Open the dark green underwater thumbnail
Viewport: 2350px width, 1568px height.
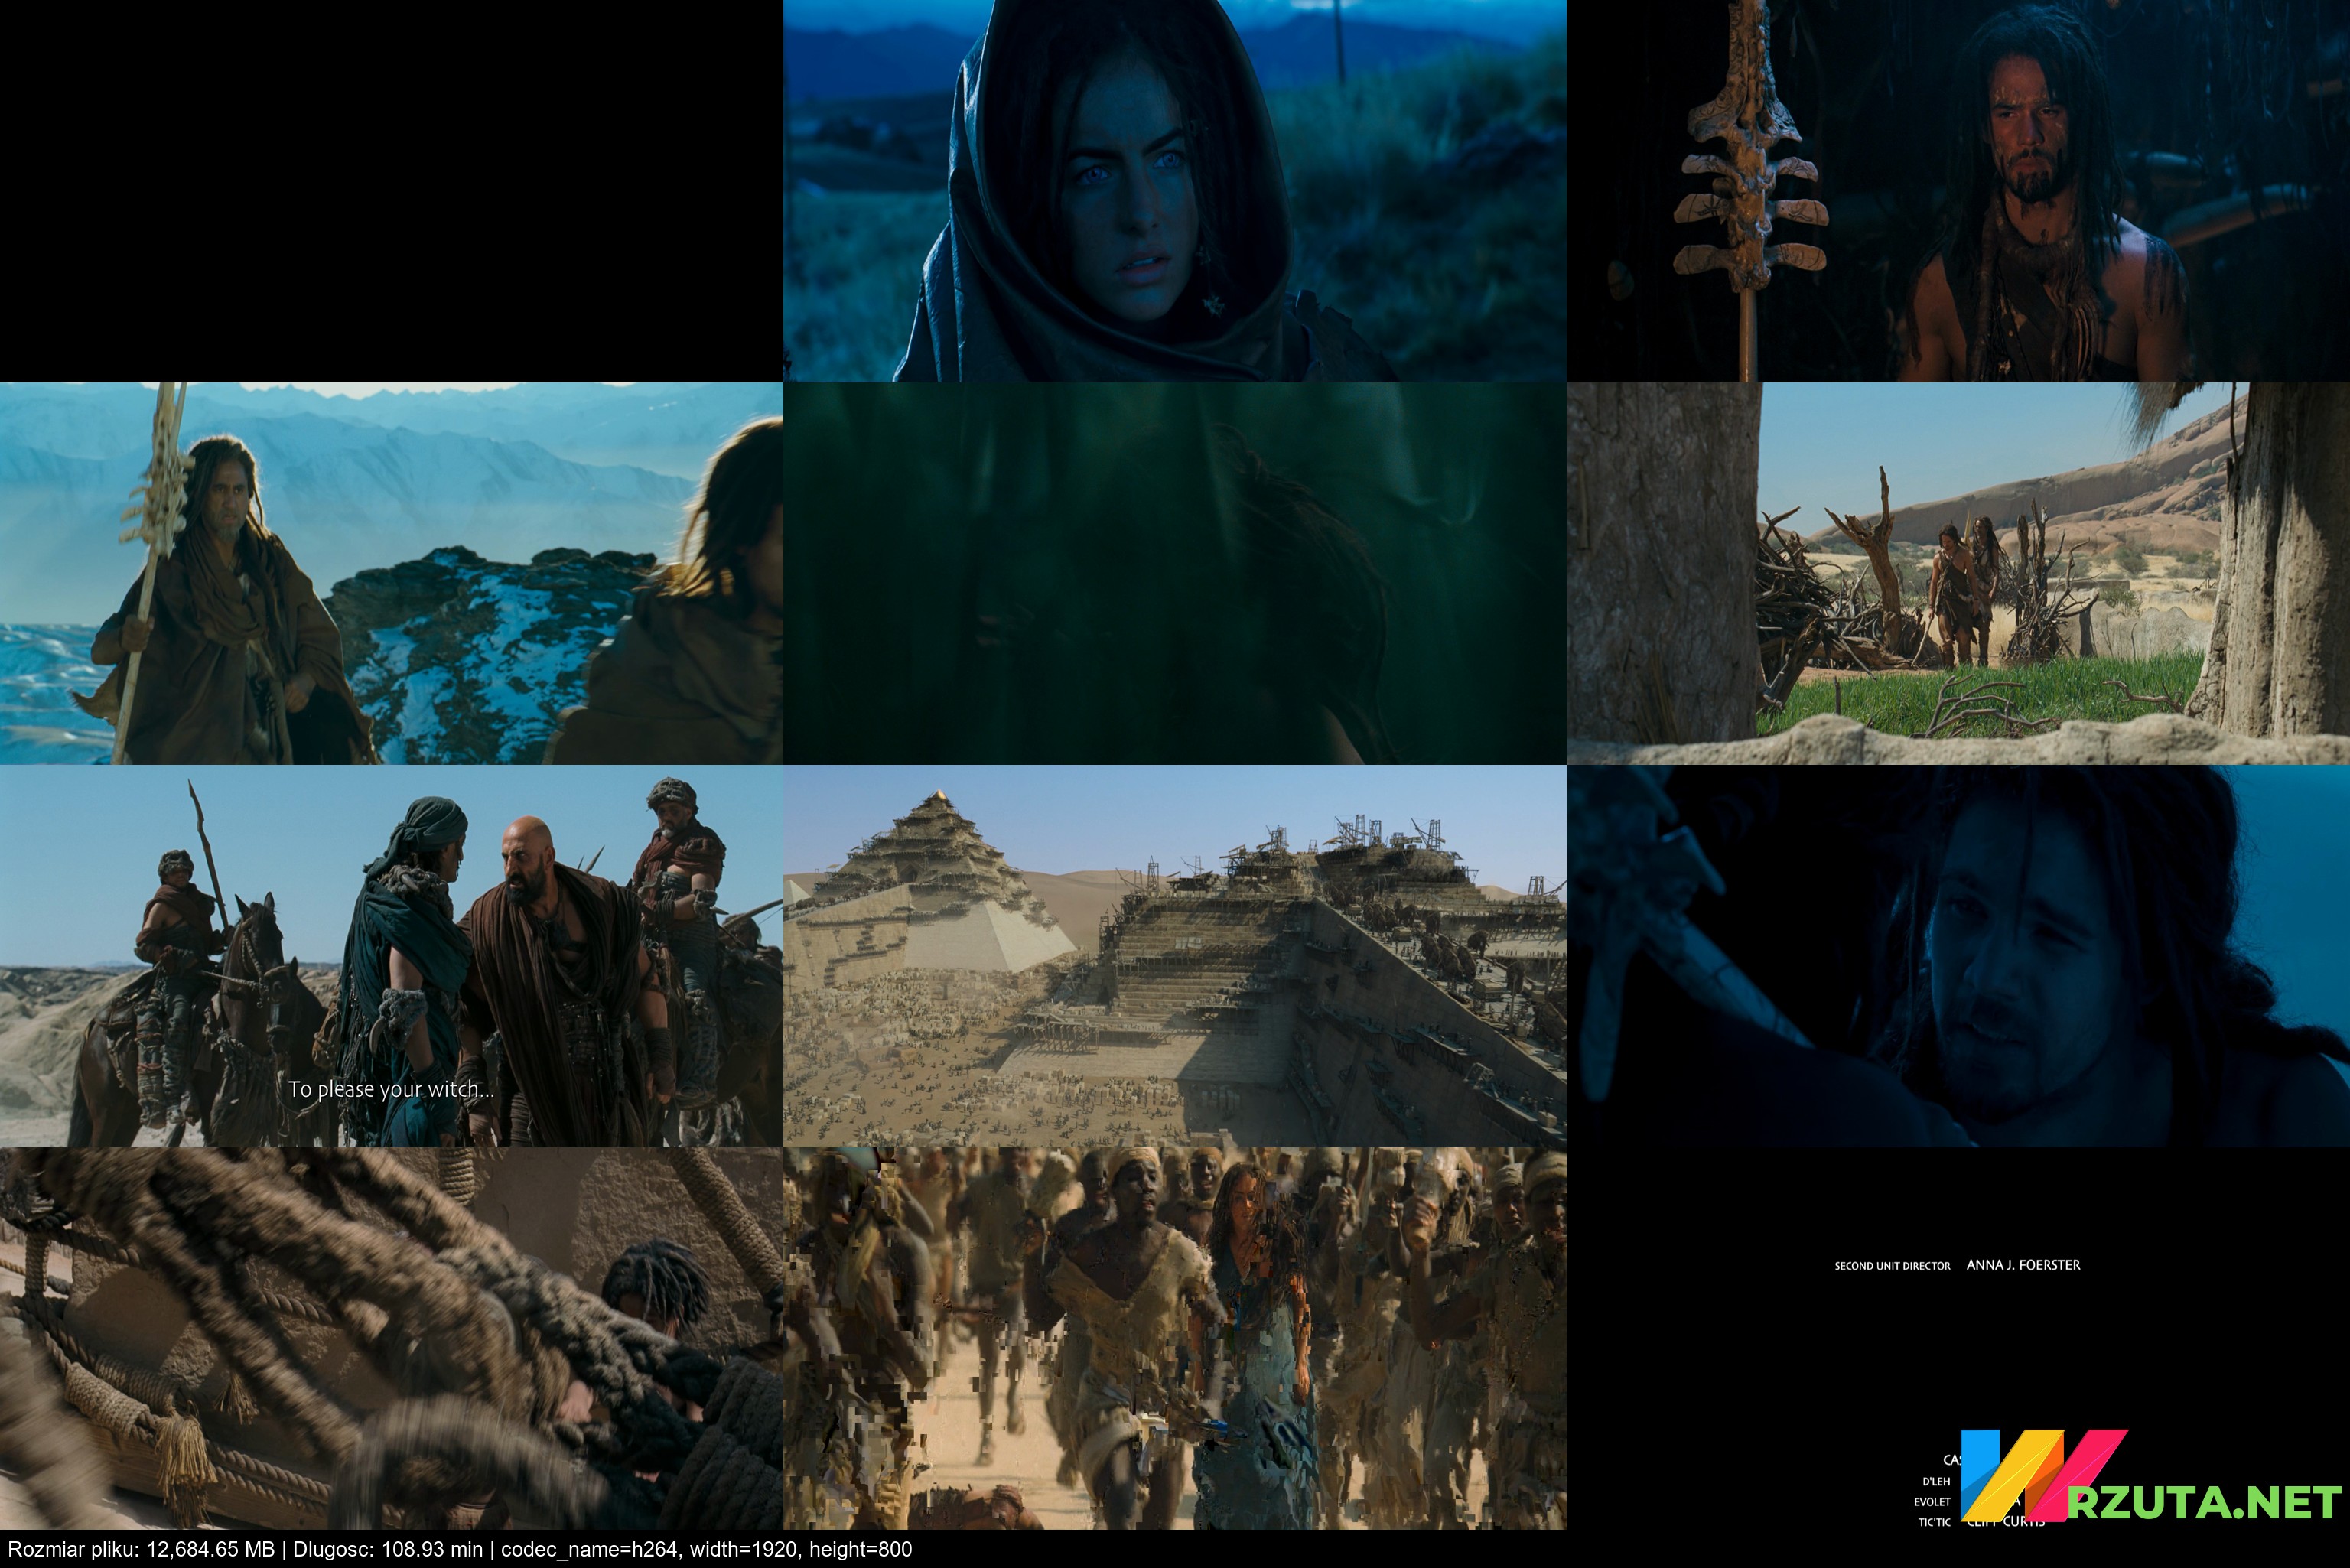(1174, 573)
